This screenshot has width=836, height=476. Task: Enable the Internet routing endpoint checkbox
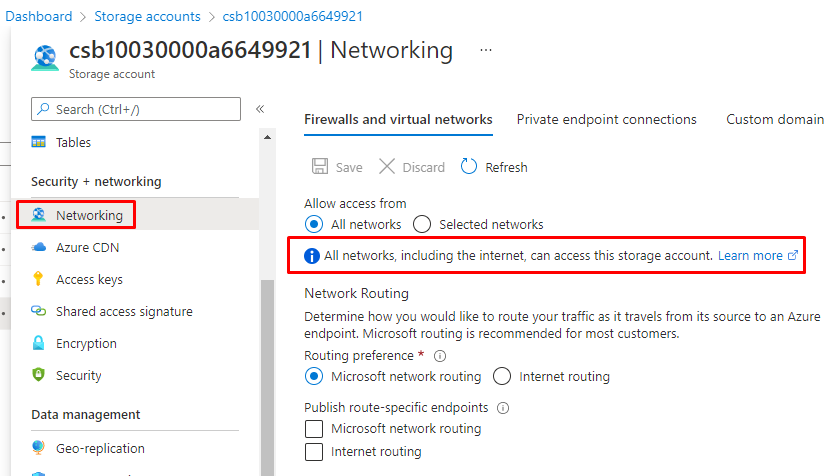(x=314, y=452)
